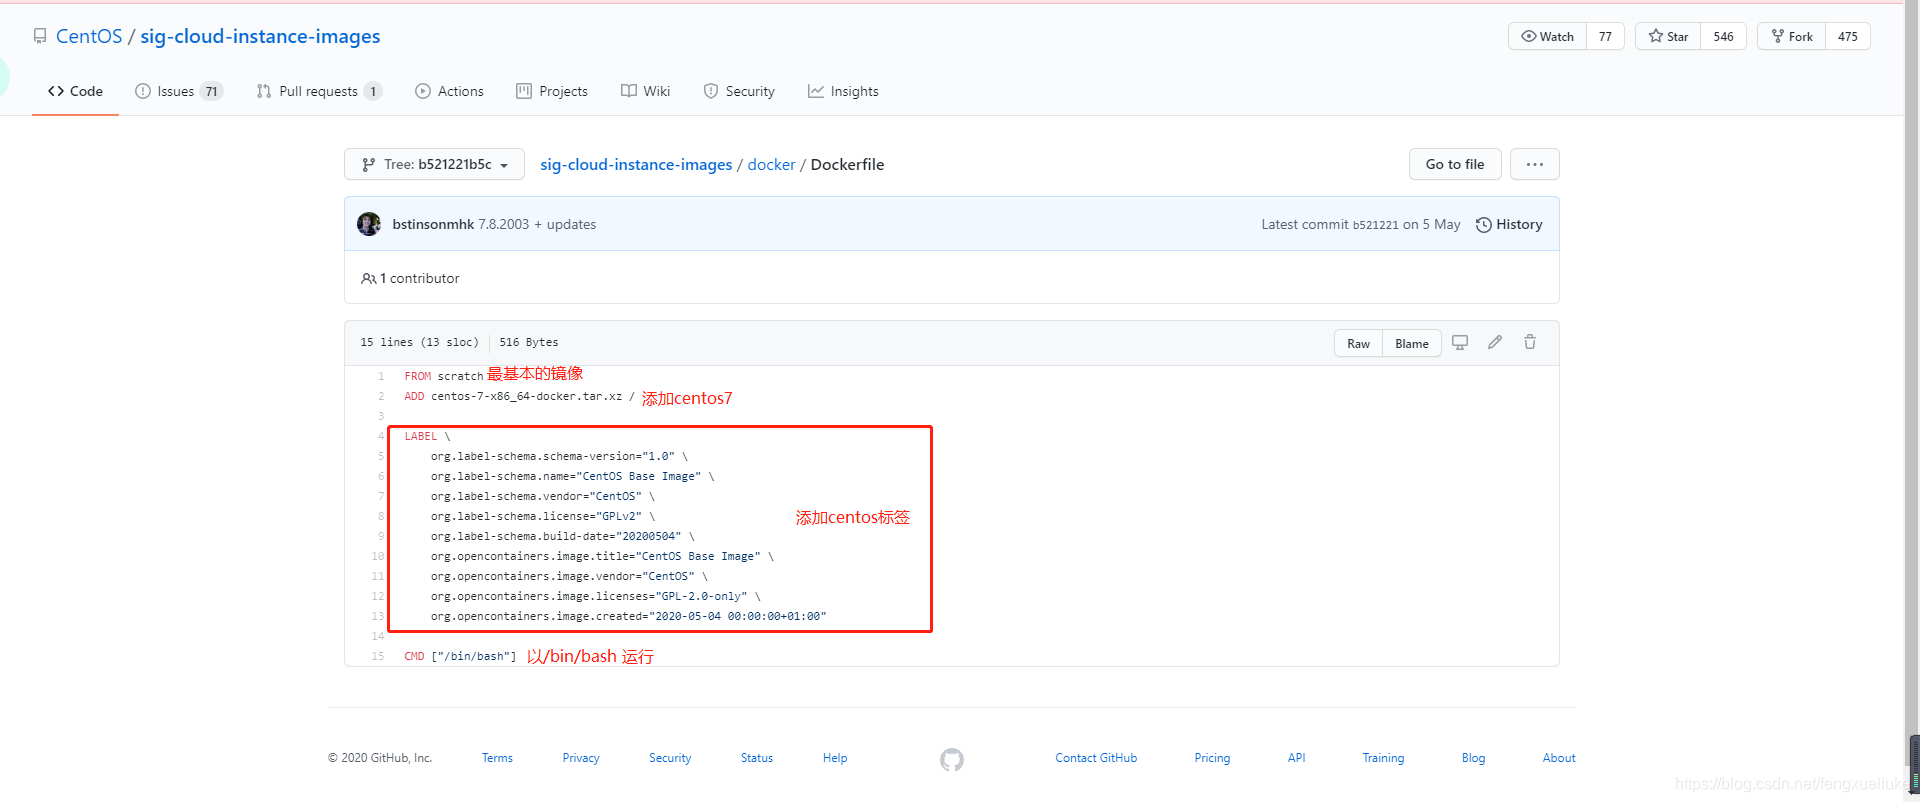This screenshot has height=802, width=1920.
Task: Open the Contact GitHub footer link
Action: click(1096, 758)
